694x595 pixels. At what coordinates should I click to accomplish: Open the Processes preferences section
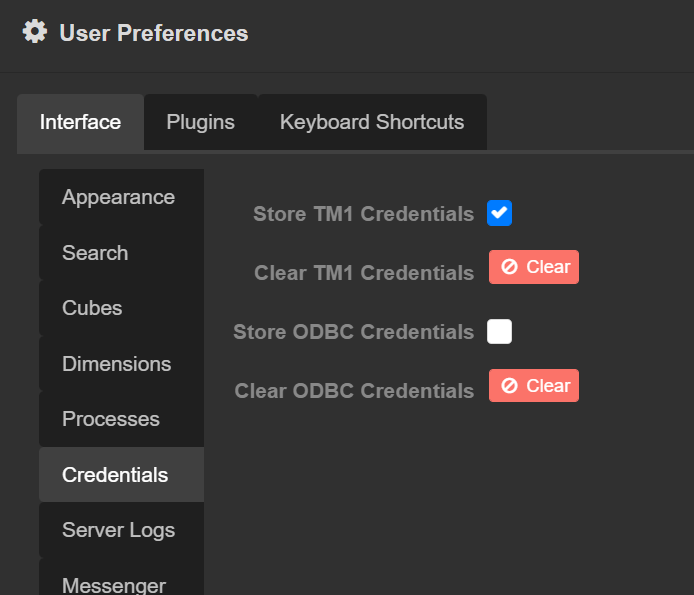tap(111, 419)
